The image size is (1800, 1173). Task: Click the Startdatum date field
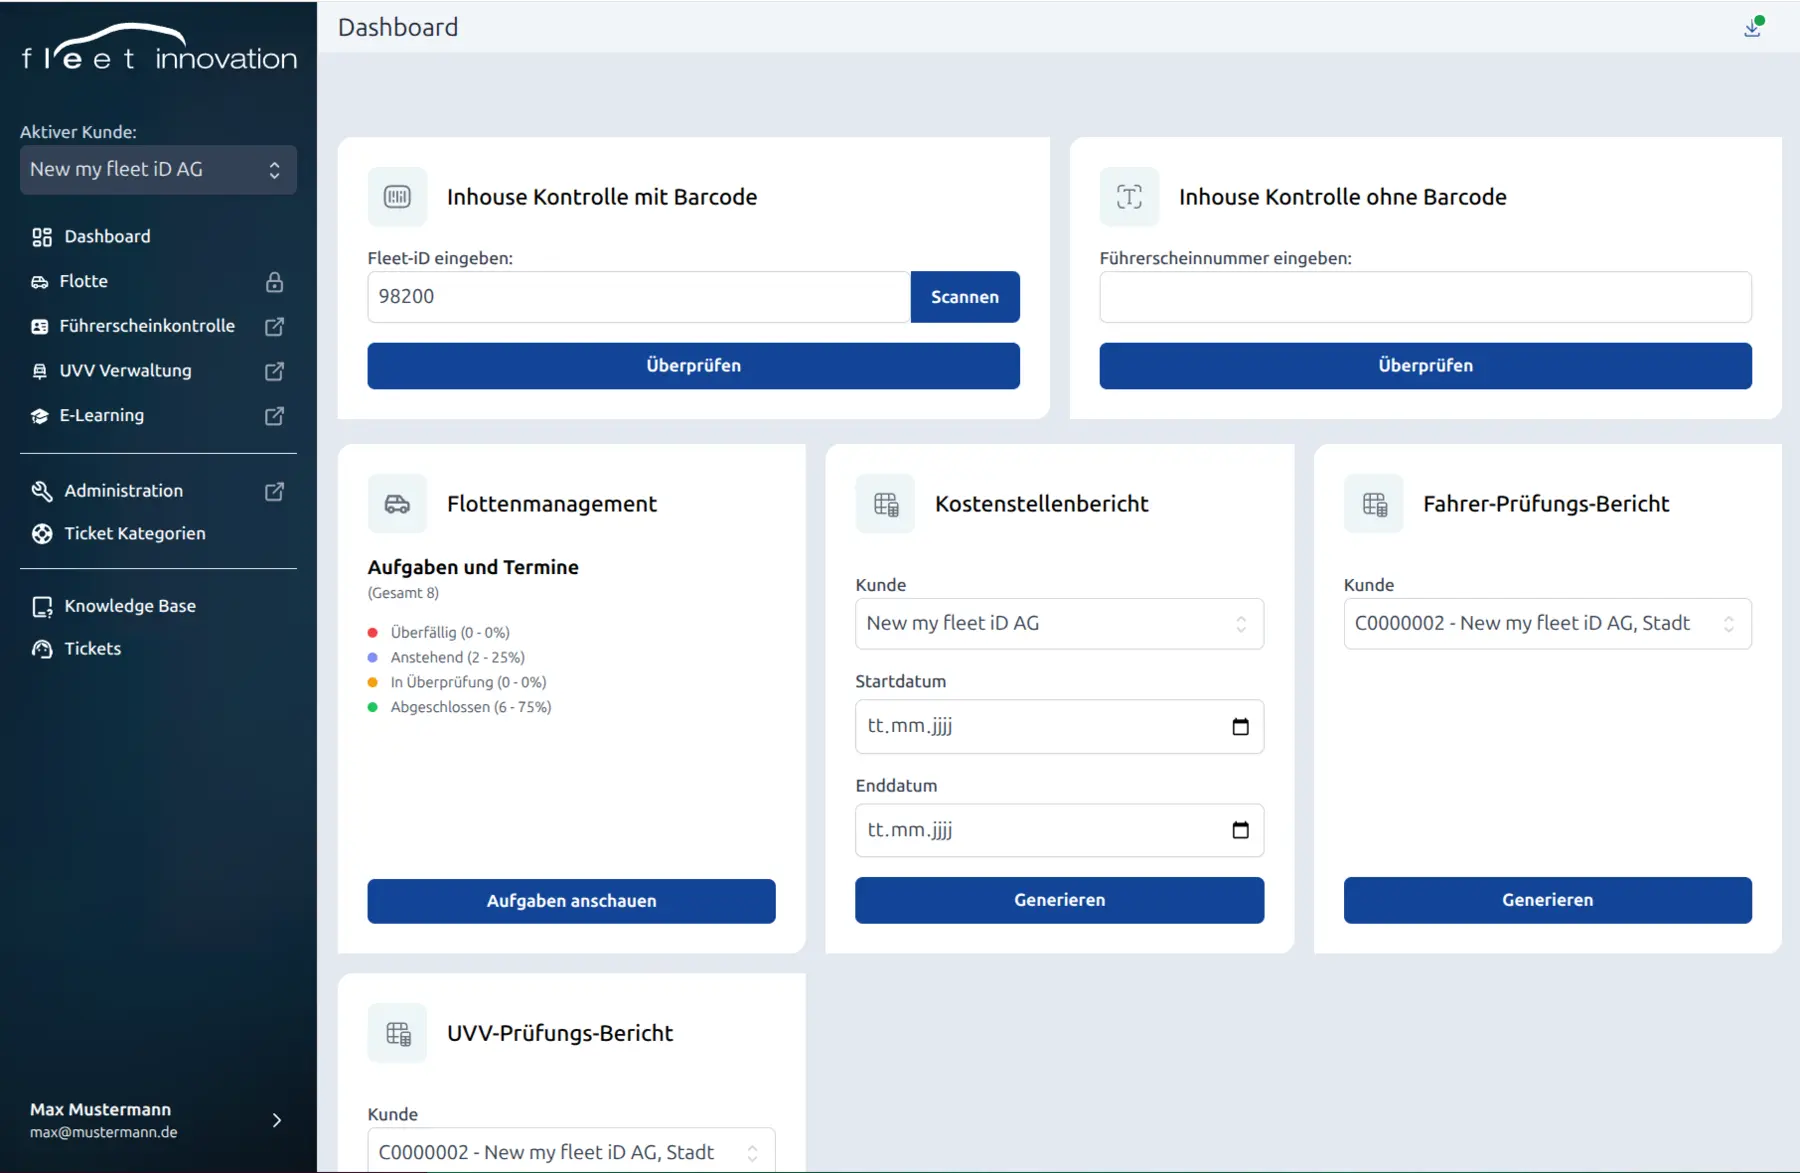point(1059,727)
